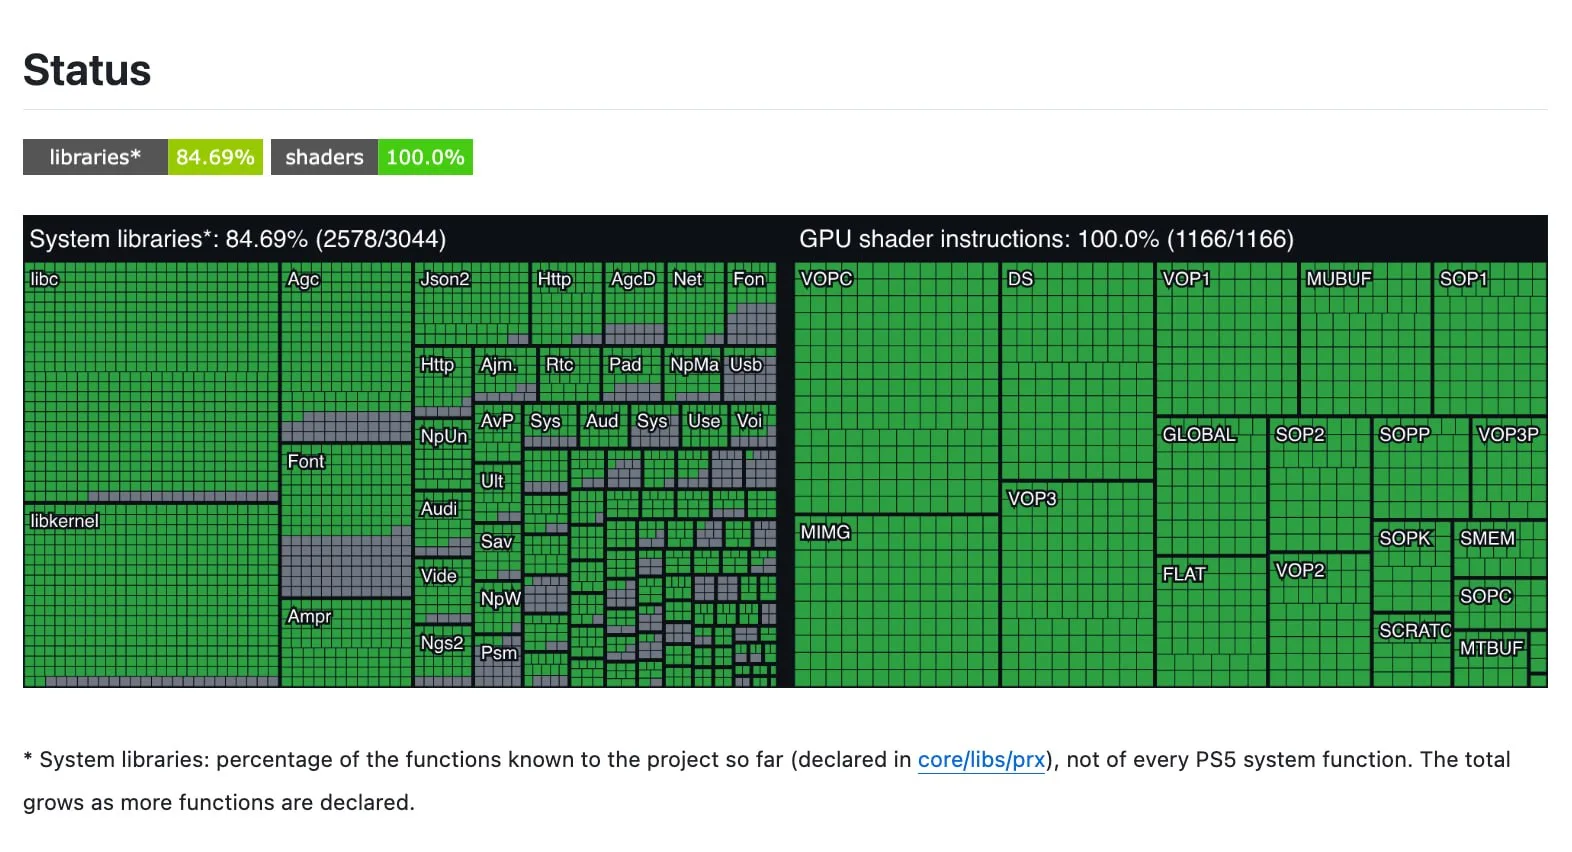
Task: Click the VOP3 shader block
Action: click(x=1078, y=584)
